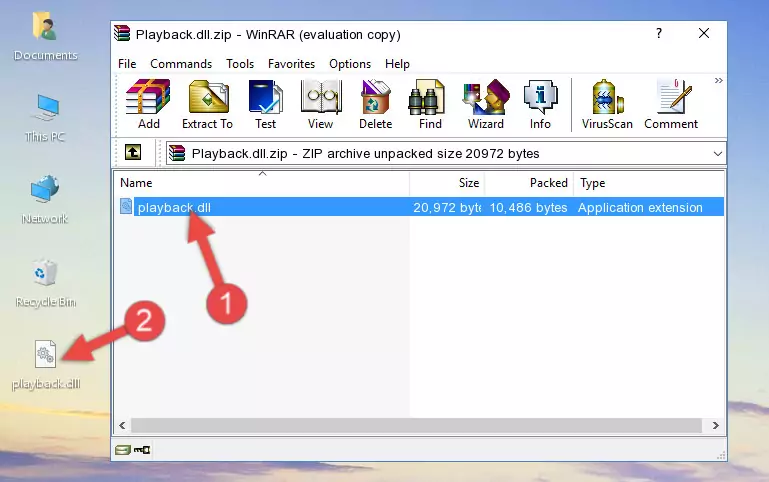Image resolution: width=769 pixels, height=482 pixels.
Task: Select the Documents desktop icon
Action: point(46,37)
